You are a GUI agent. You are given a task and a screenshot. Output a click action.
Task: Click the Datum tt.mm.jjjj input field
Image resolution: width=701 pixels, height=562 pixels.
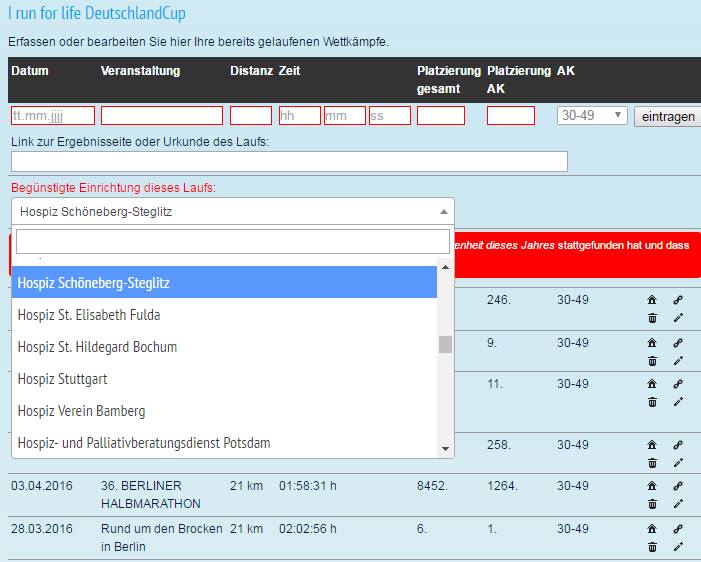(52, 116)
